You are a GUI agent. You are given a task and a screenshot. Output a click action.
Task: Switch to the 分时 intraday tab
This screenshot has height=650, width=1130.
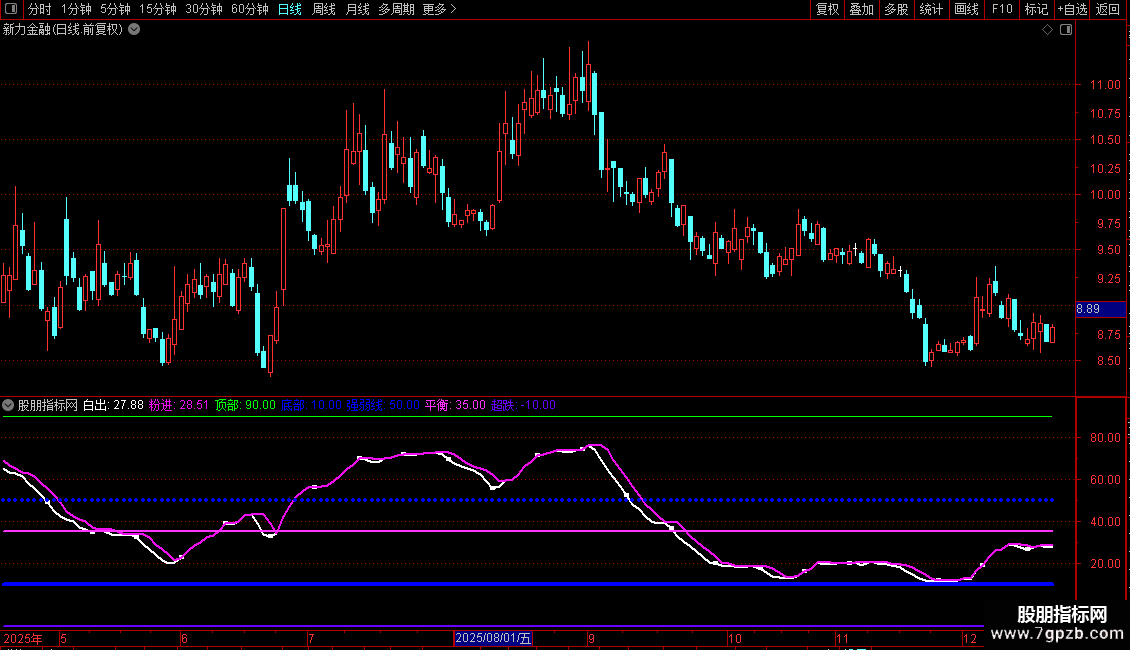(40, 9)
